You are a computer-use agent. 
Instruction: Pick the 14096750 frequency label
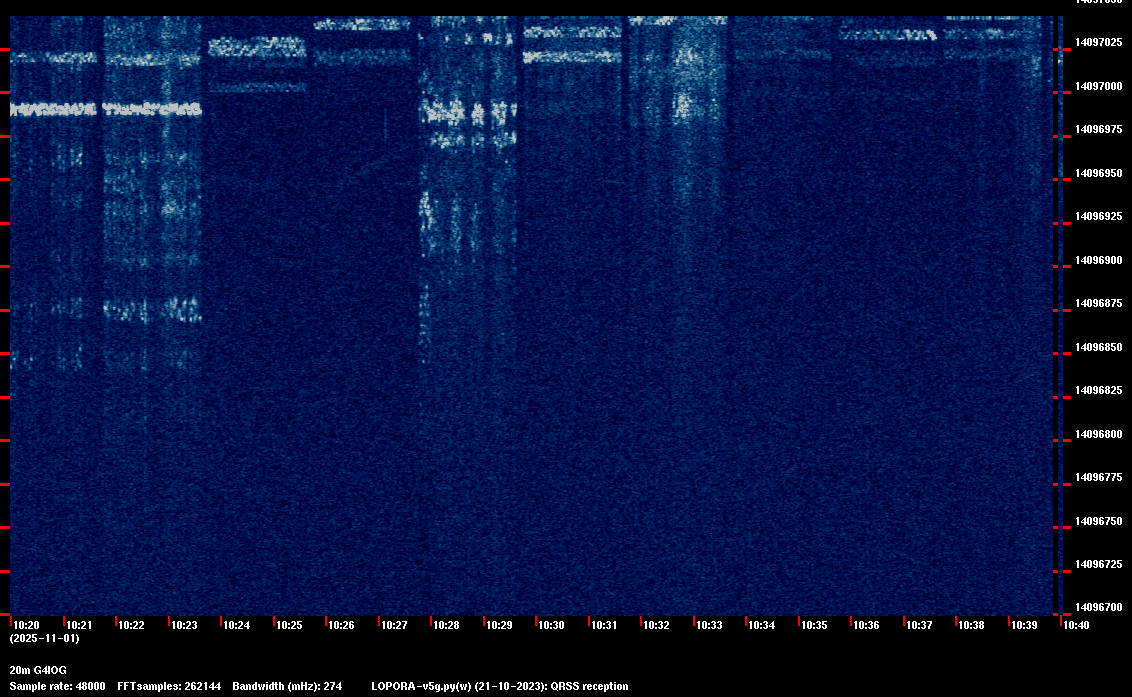[x=1099, y=521]
